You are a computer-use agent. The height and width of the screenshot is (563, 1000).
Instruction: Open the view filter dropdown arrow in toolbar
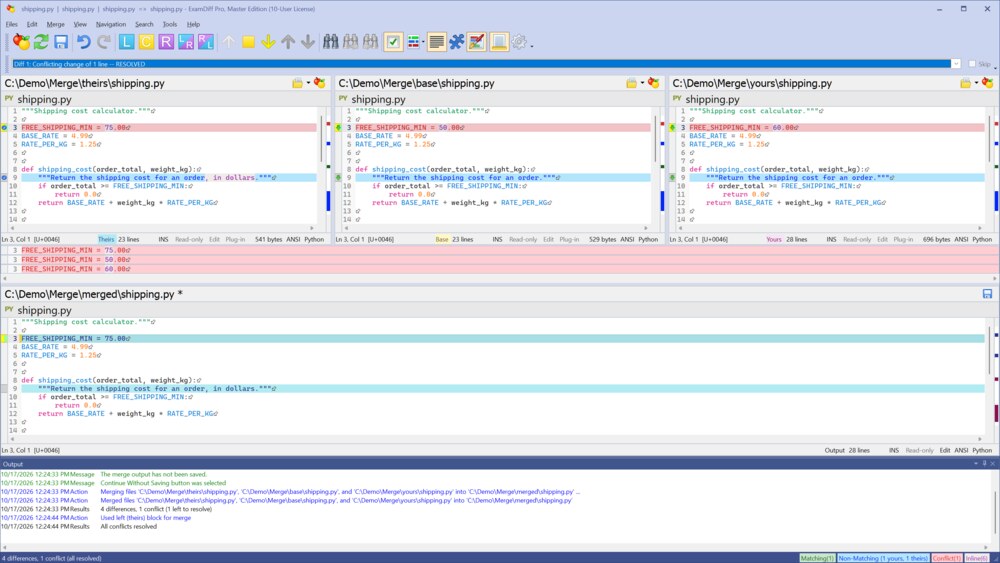(x=423, y=43)
